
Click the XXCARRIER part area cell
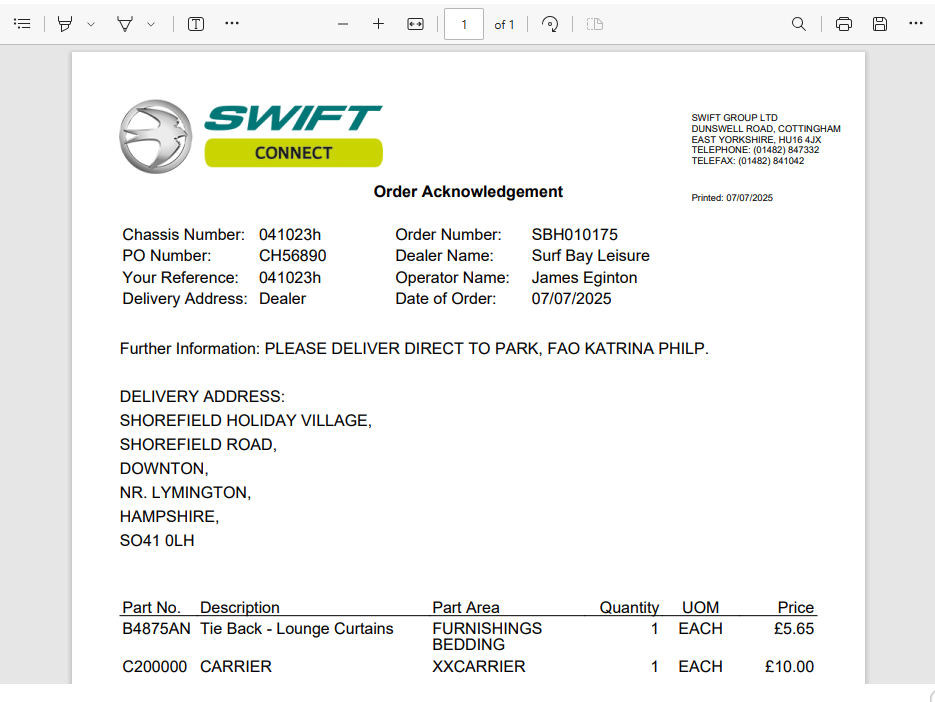pos(479,667)
